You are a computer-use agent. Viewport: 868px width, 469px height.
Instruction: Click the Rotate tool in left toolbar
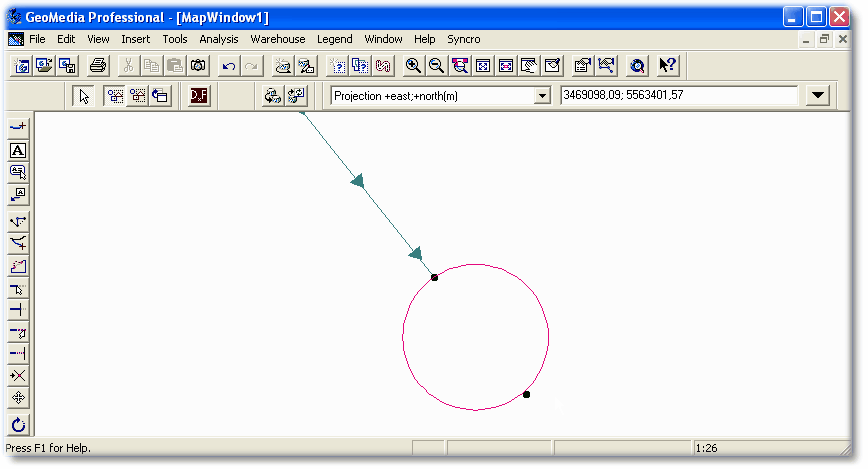[18, 424]
